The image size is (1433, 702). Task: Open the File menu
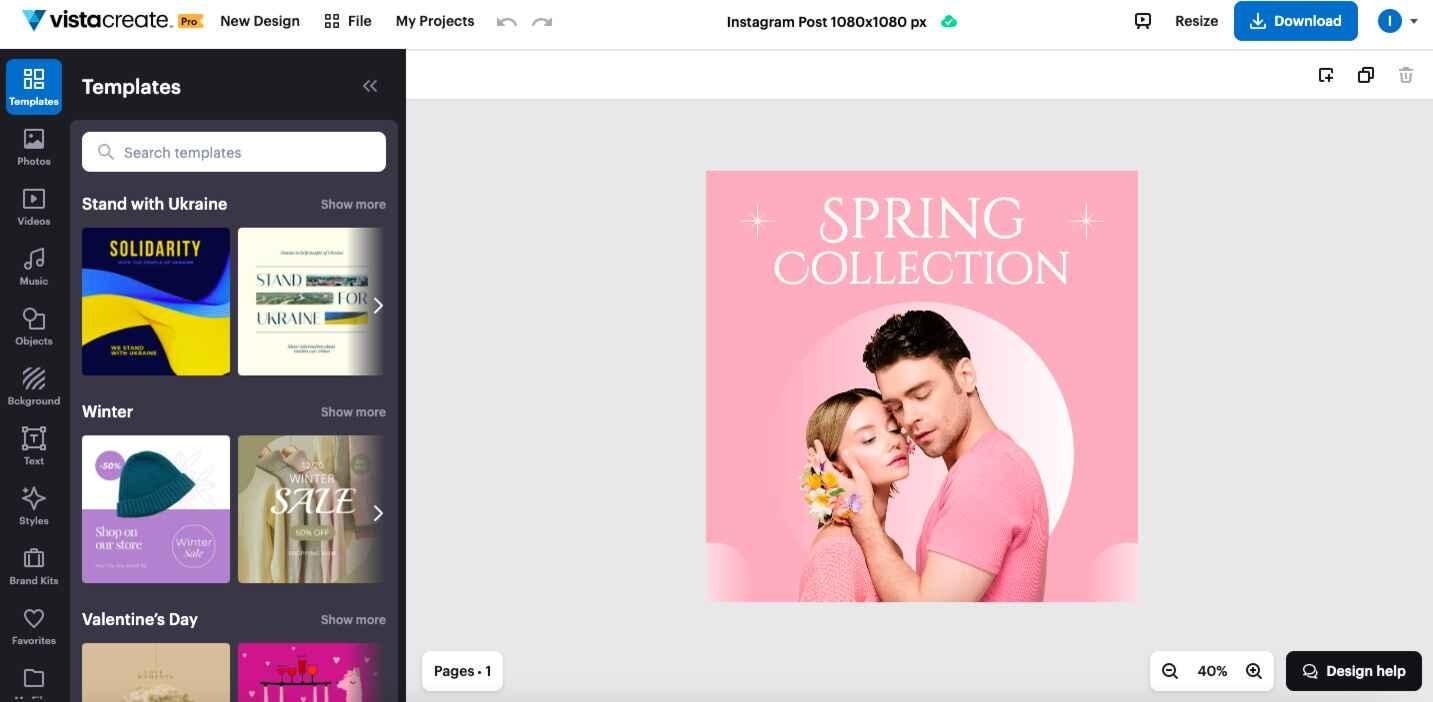[348, 21]
